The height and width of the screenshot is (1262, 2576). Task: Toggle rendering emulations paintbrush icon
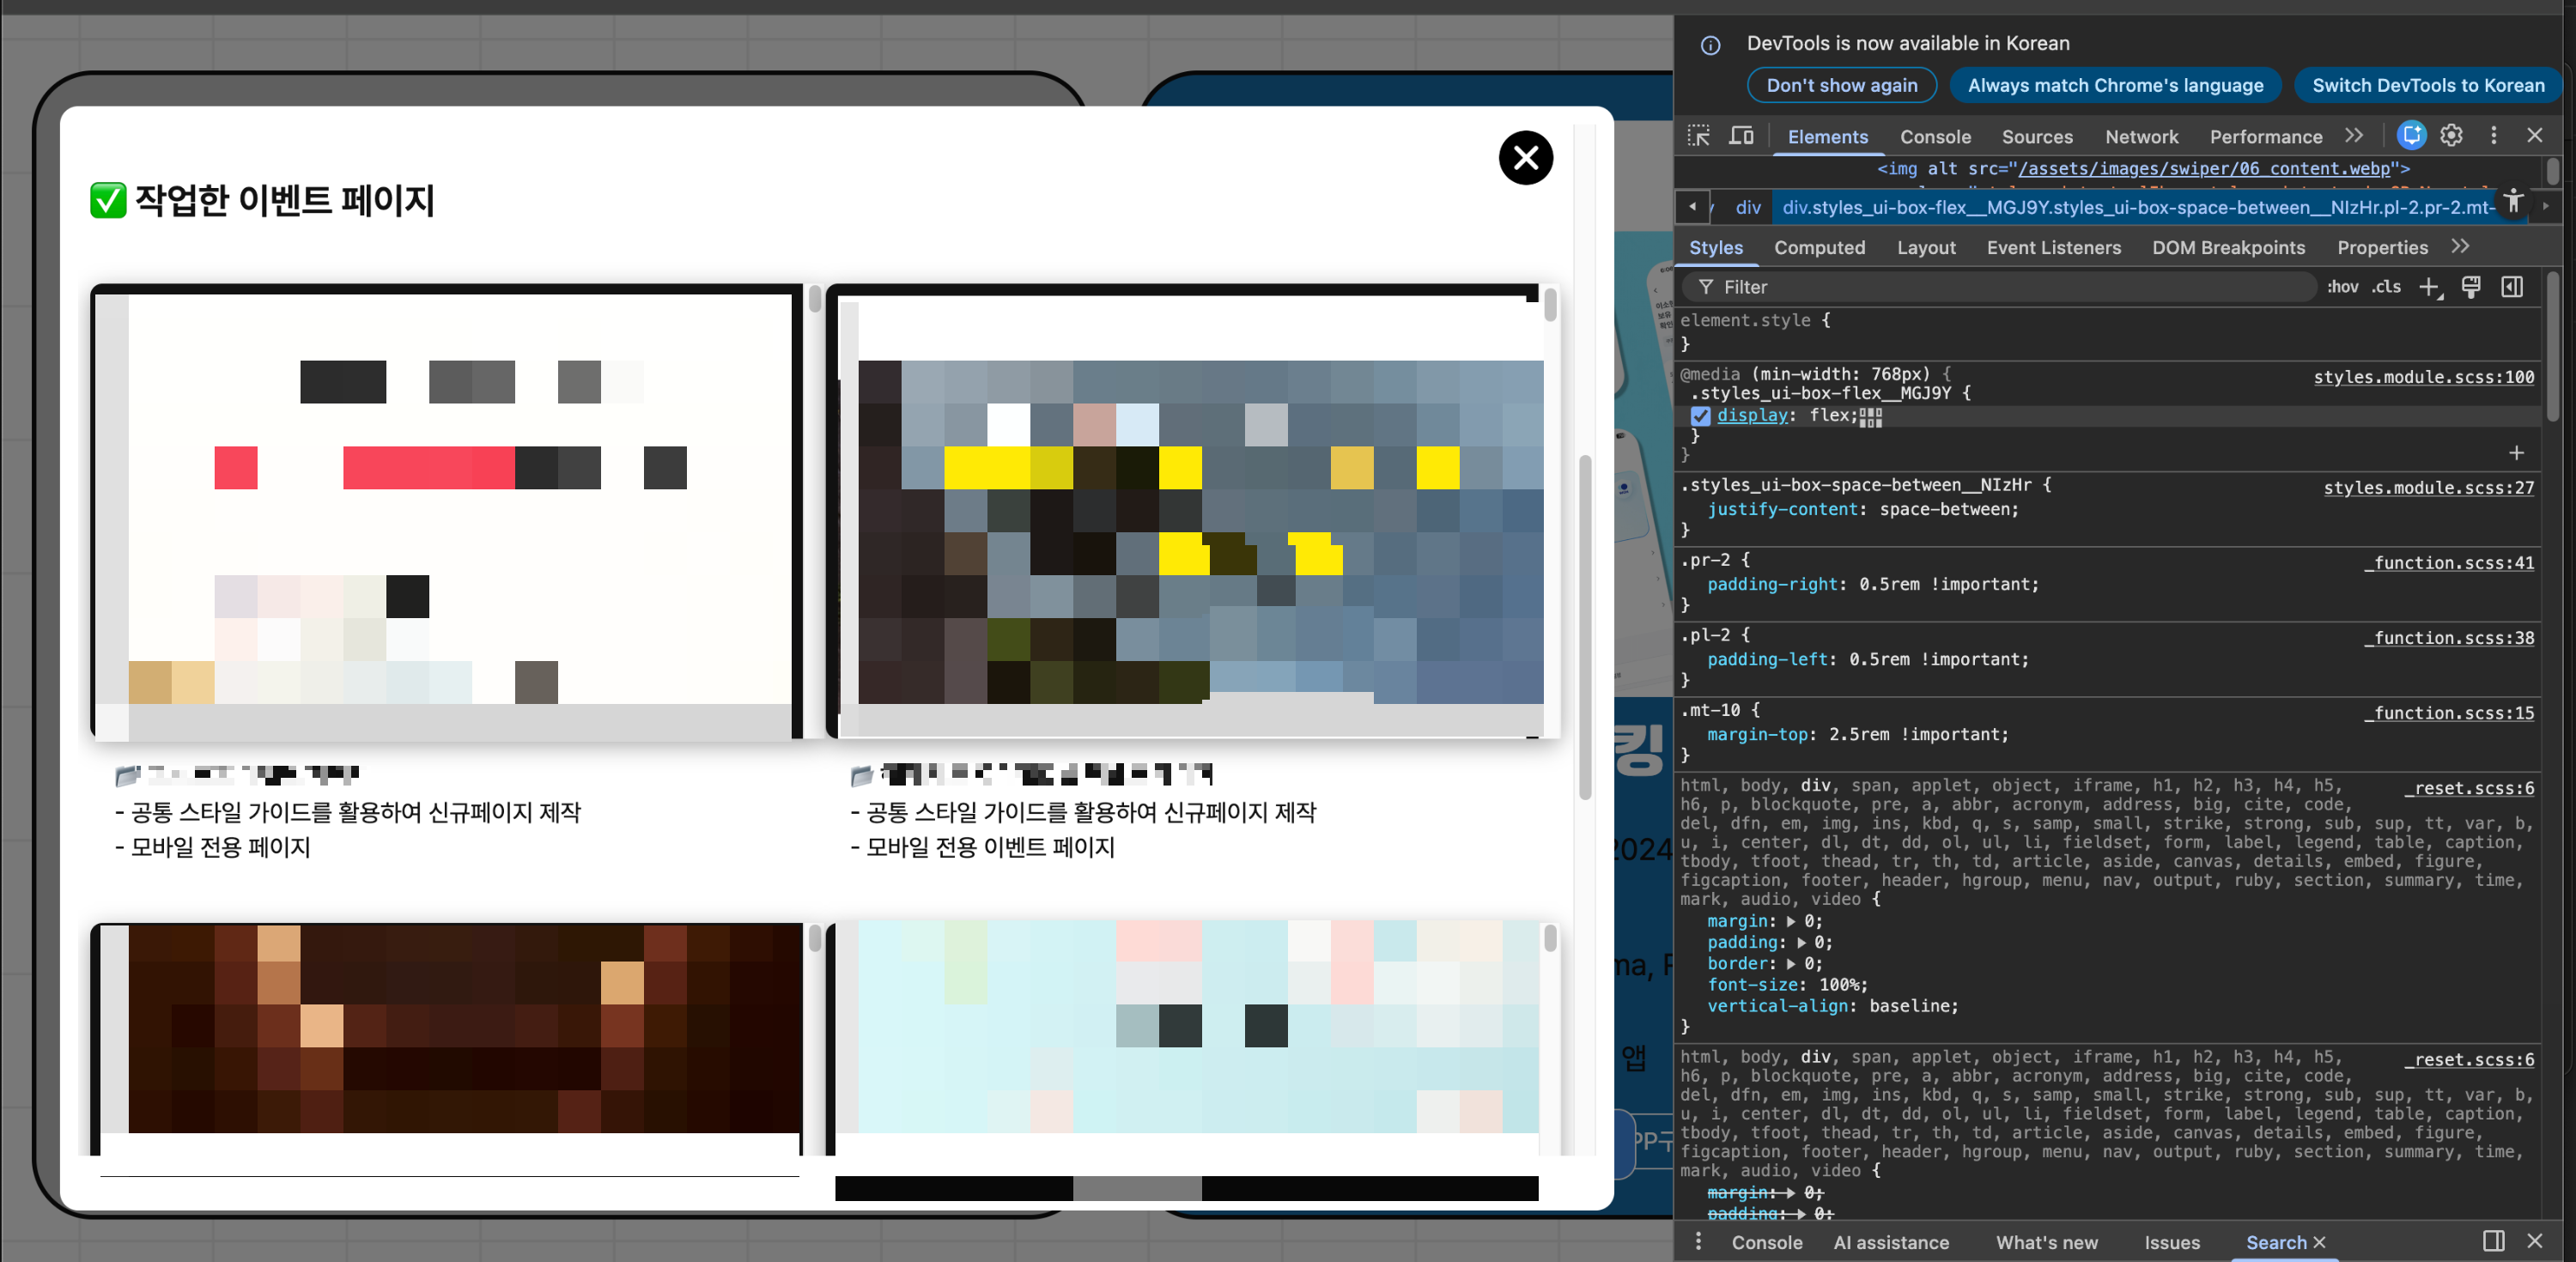click(2471, 288)
